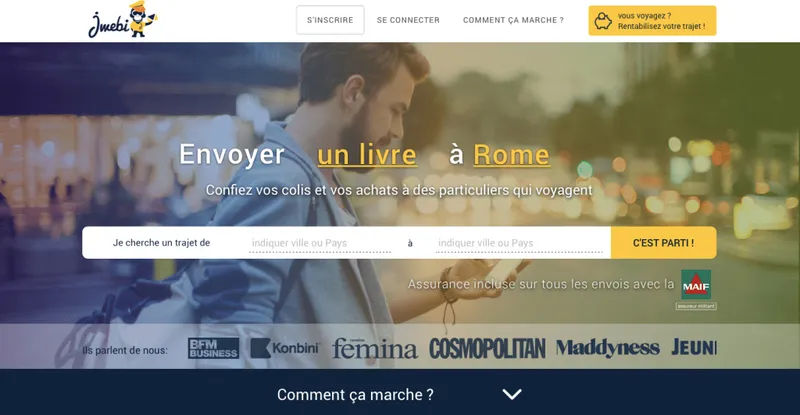Select the Maddyness press logo
This screenshot has height=415, width=800.
608,348
